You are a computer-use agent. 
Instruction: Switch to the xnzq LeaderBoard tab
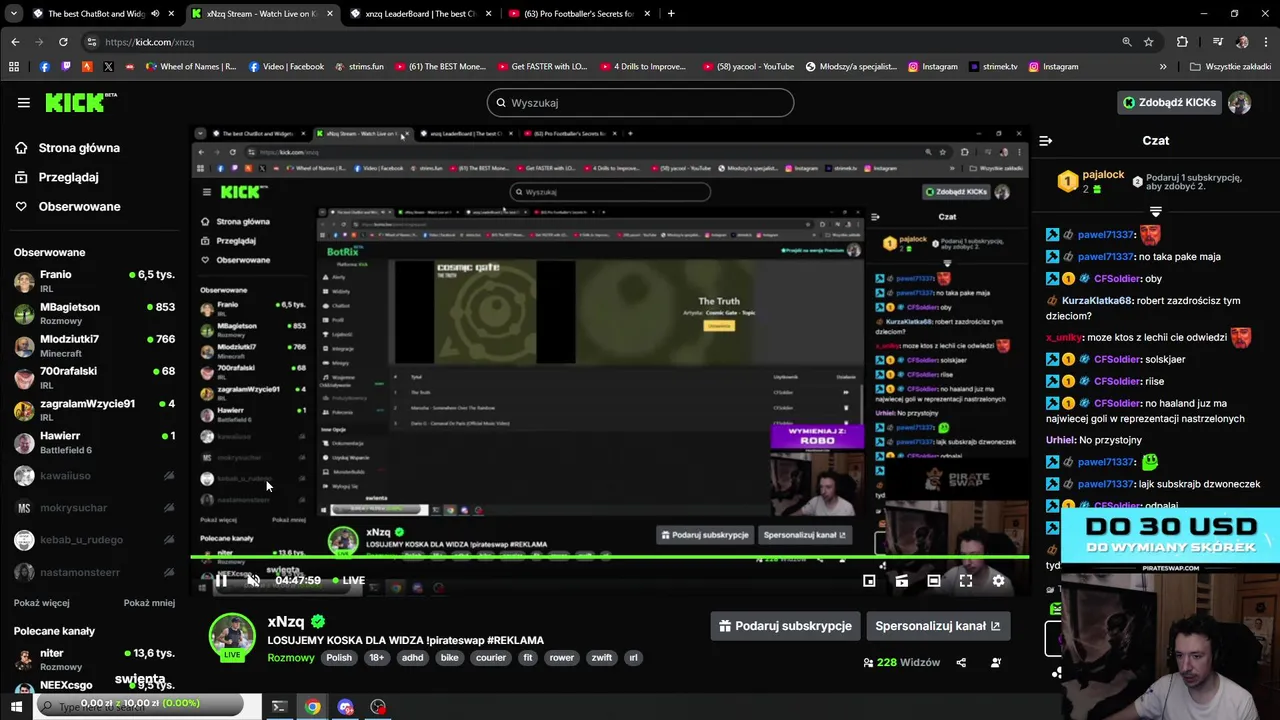[419, 14]
